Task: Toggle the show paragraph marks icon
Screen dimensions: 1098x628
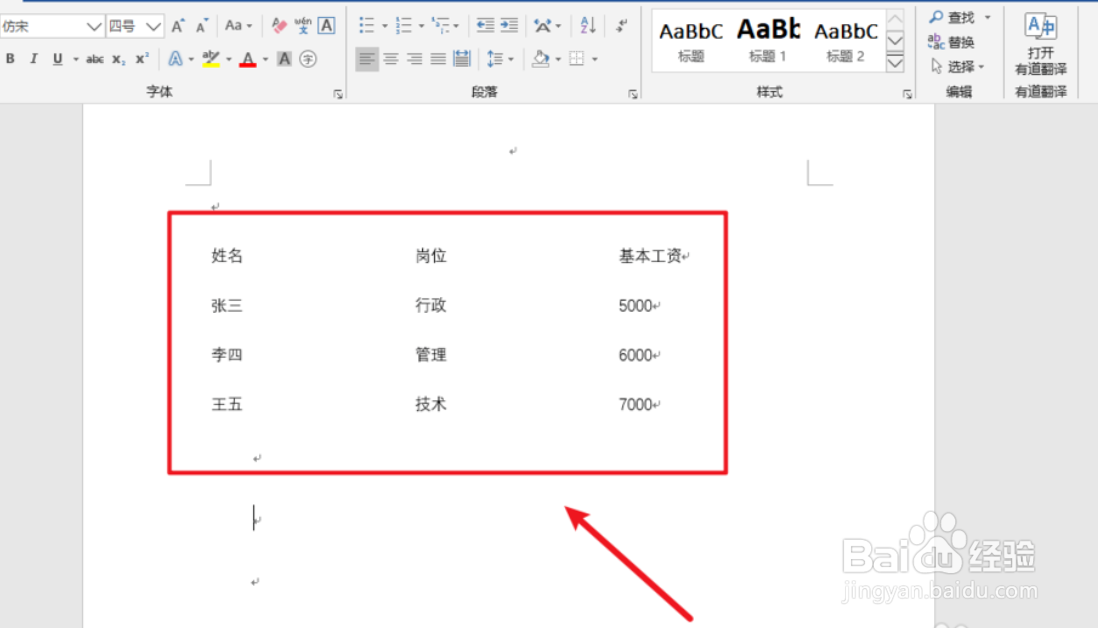Action: click(x=622, y=25)
